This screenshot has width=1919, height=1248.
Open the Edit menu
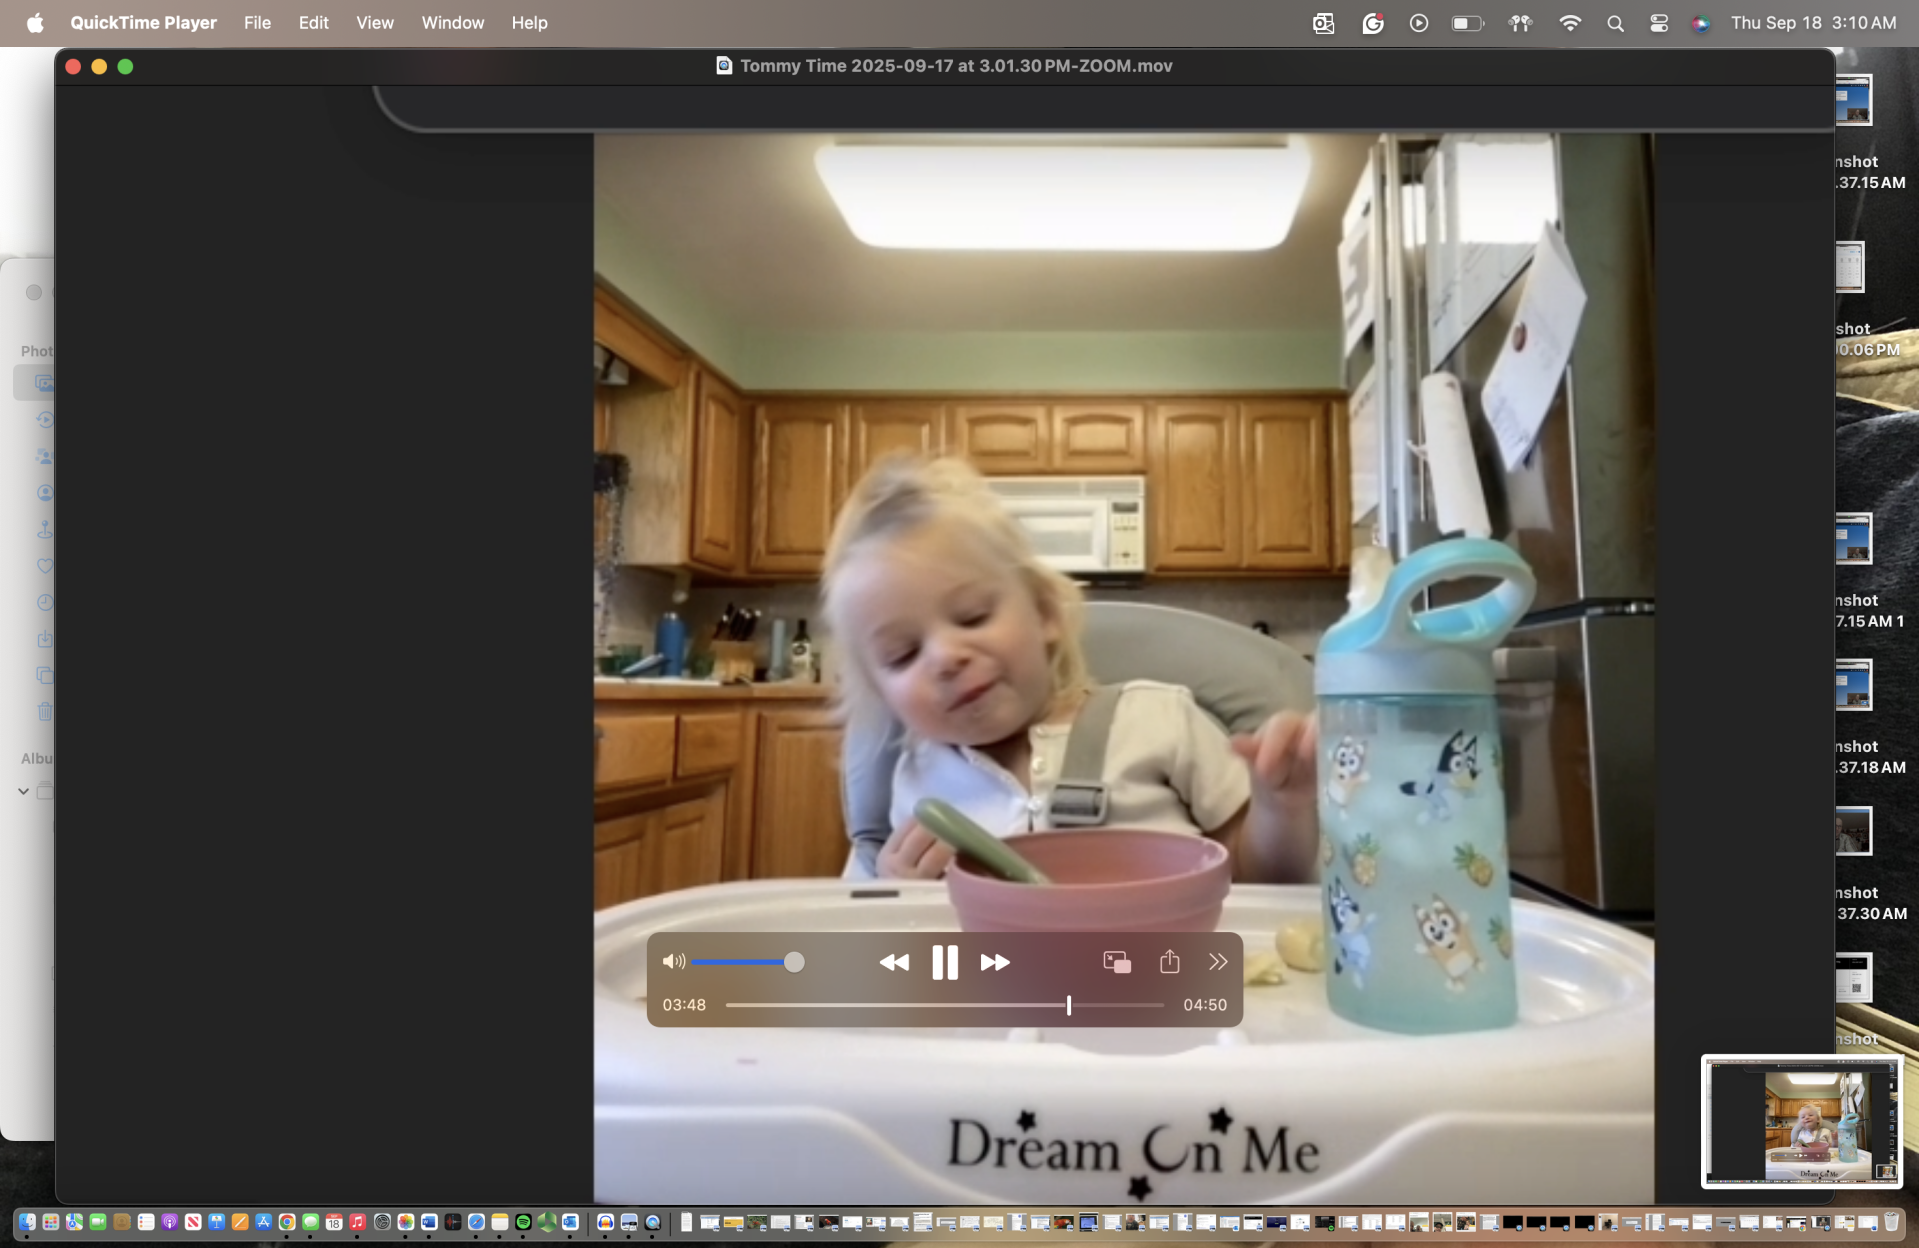tap(313, 22)
